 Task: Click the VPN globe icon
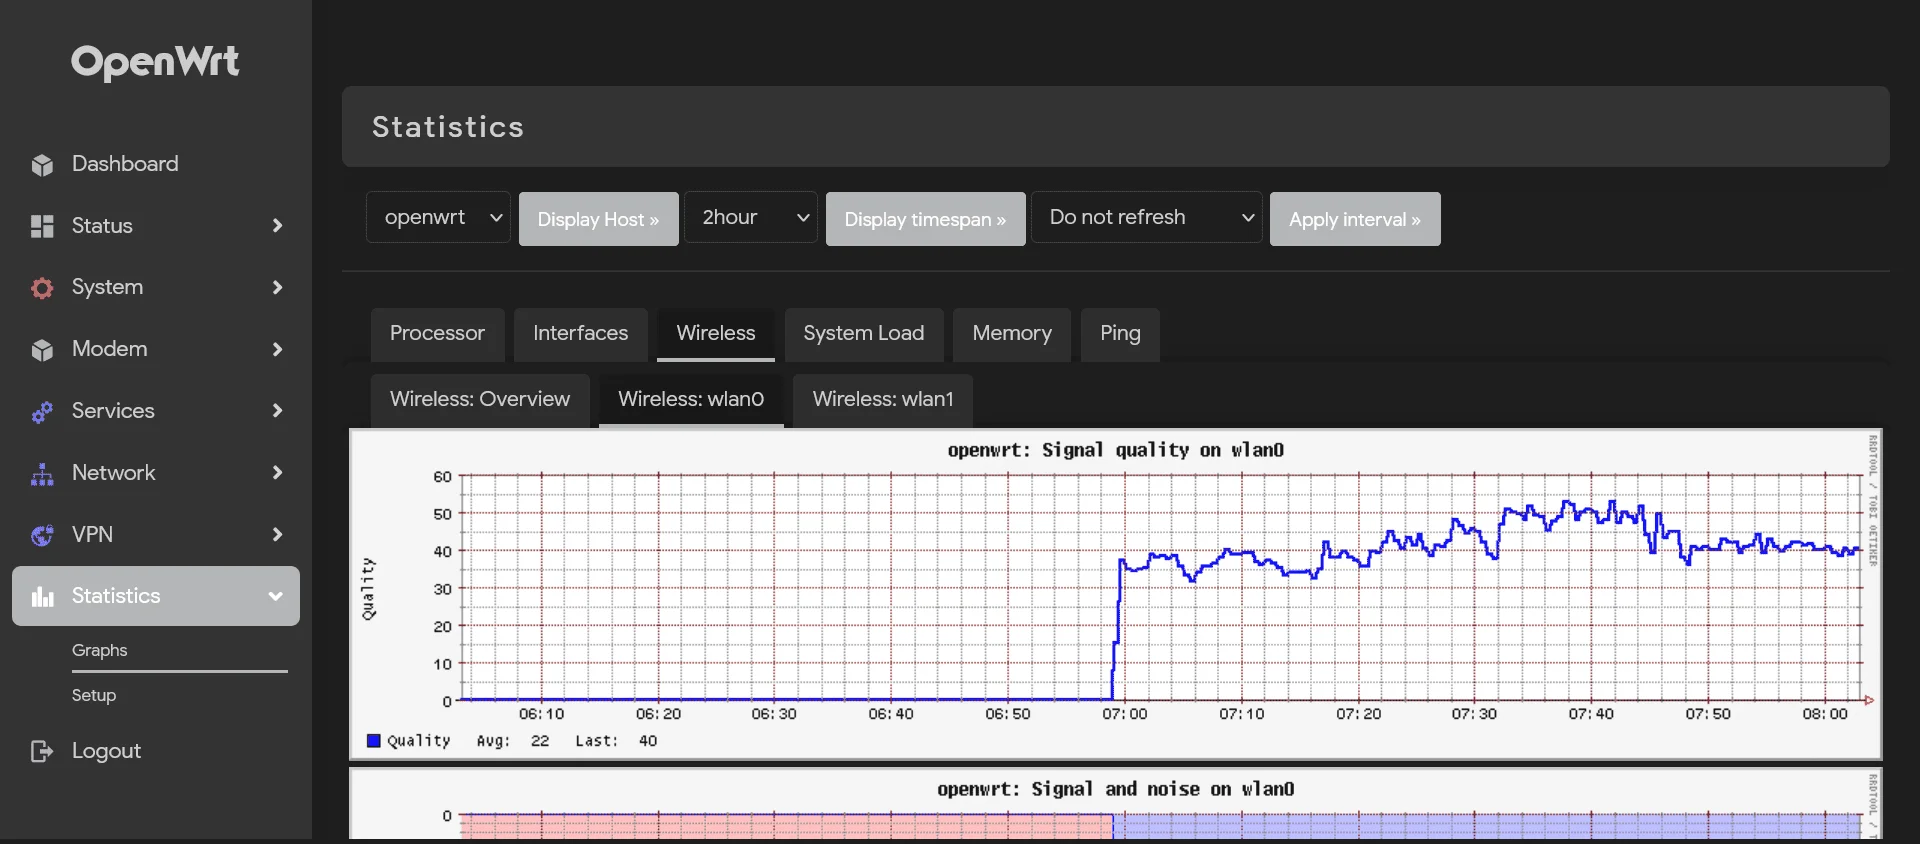click(42, 536)
